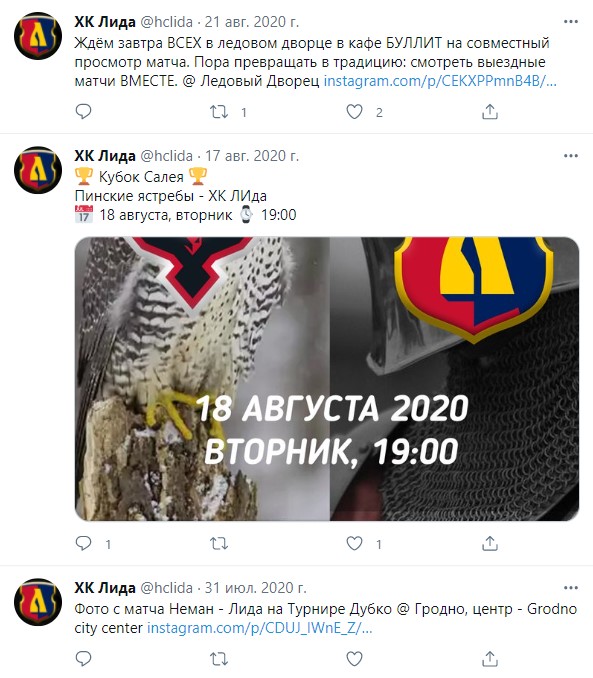Share the Кубок Салея tweet
The width and height of the screenshot is (593, 678).
(x=490, y=543)
